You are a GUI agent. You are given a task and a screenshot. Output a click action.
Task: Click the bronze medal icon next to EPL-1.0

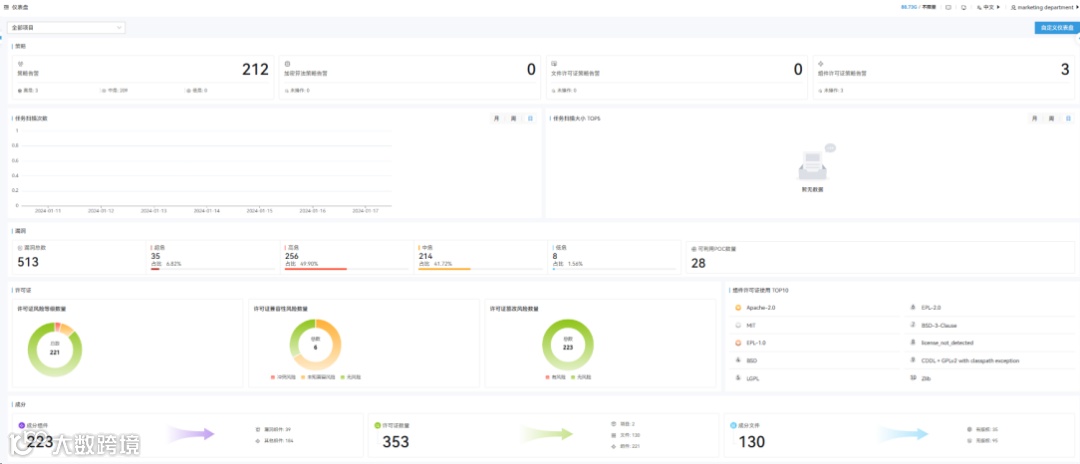coord(738,342)
